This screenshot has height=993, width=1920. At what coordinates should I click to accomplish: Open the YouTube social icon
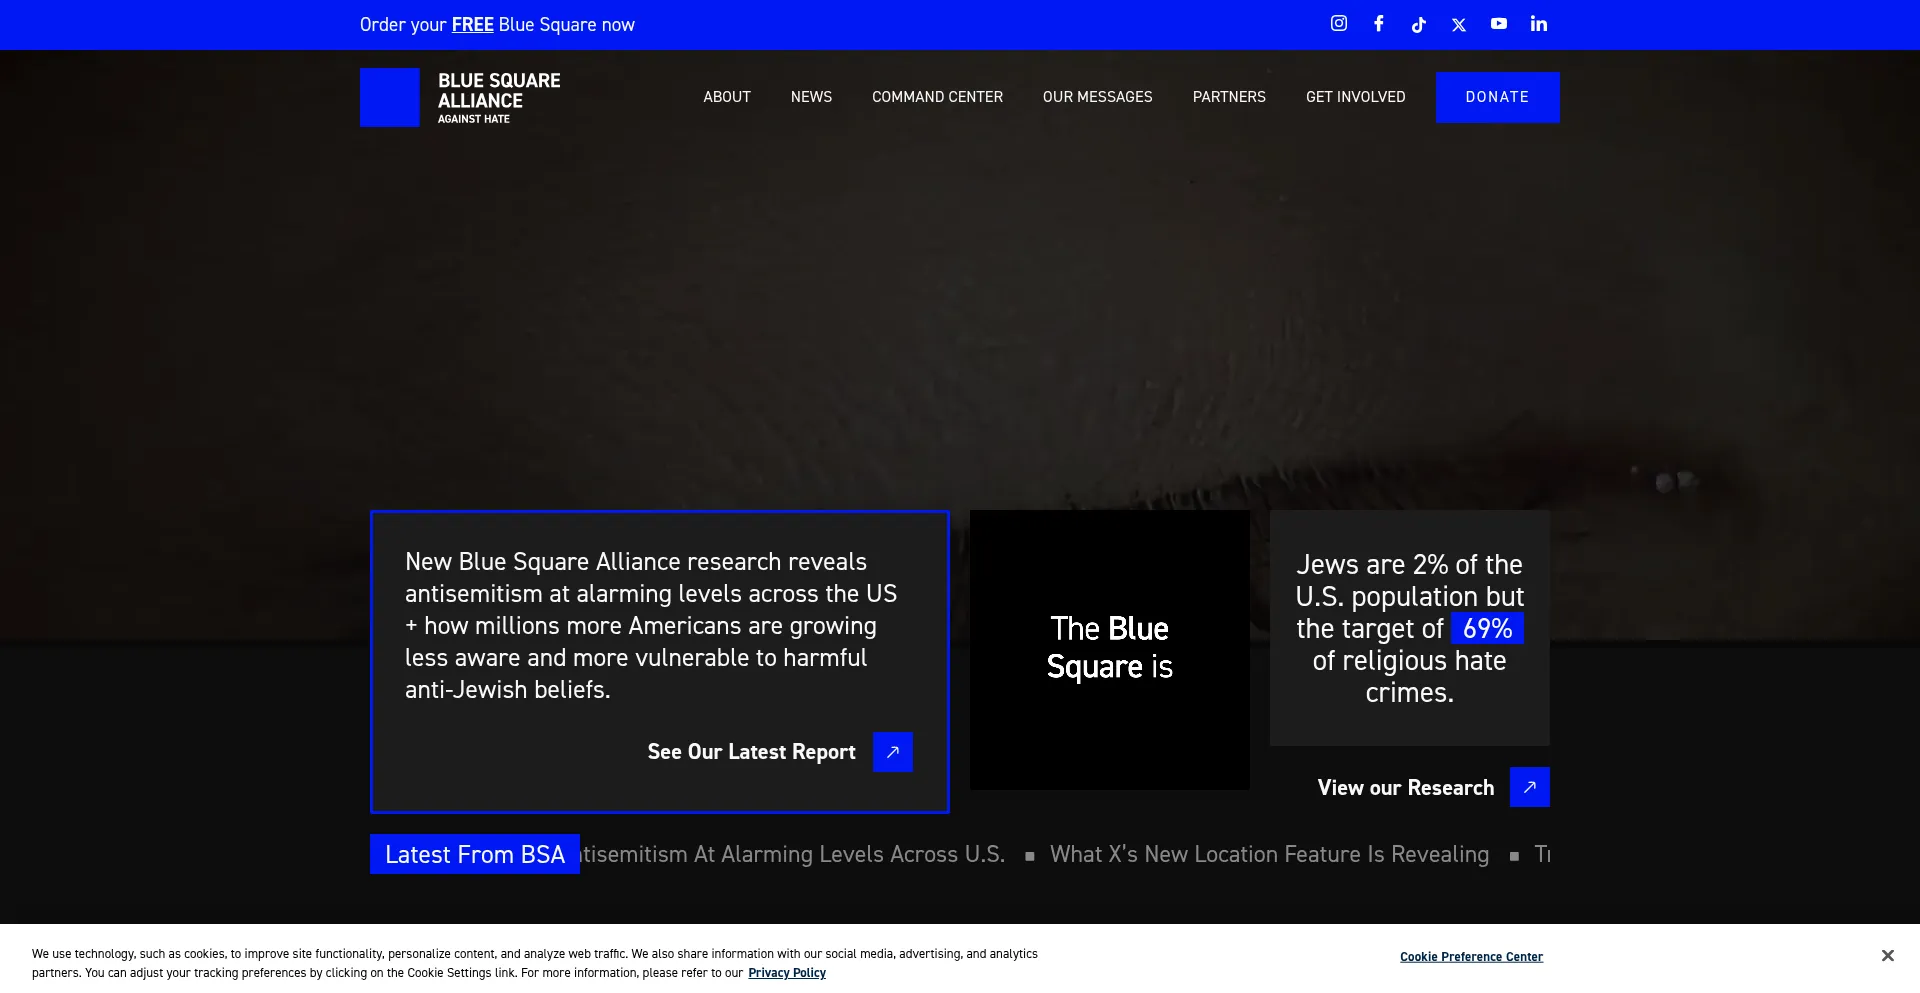tap(1498, 24)
